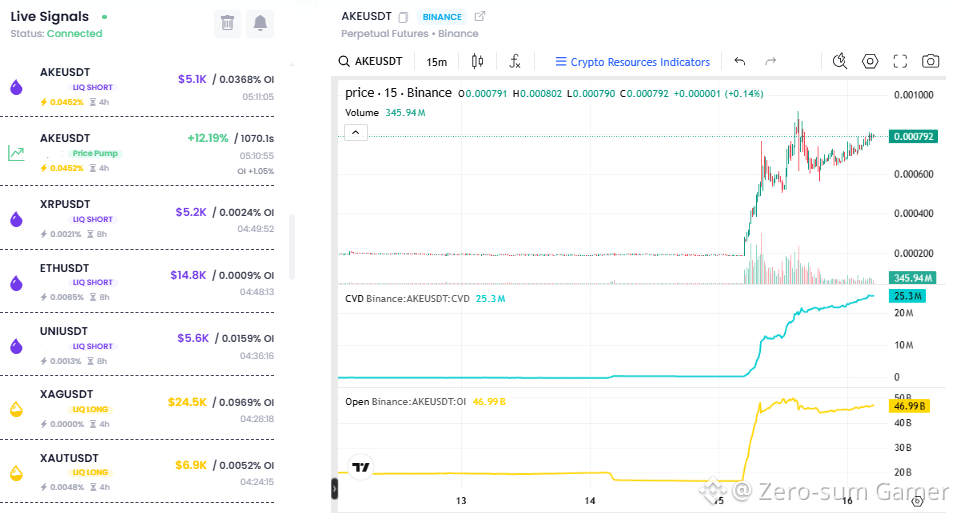
Task: Click the TradingView logo on chart
Action: pos(361,467)
